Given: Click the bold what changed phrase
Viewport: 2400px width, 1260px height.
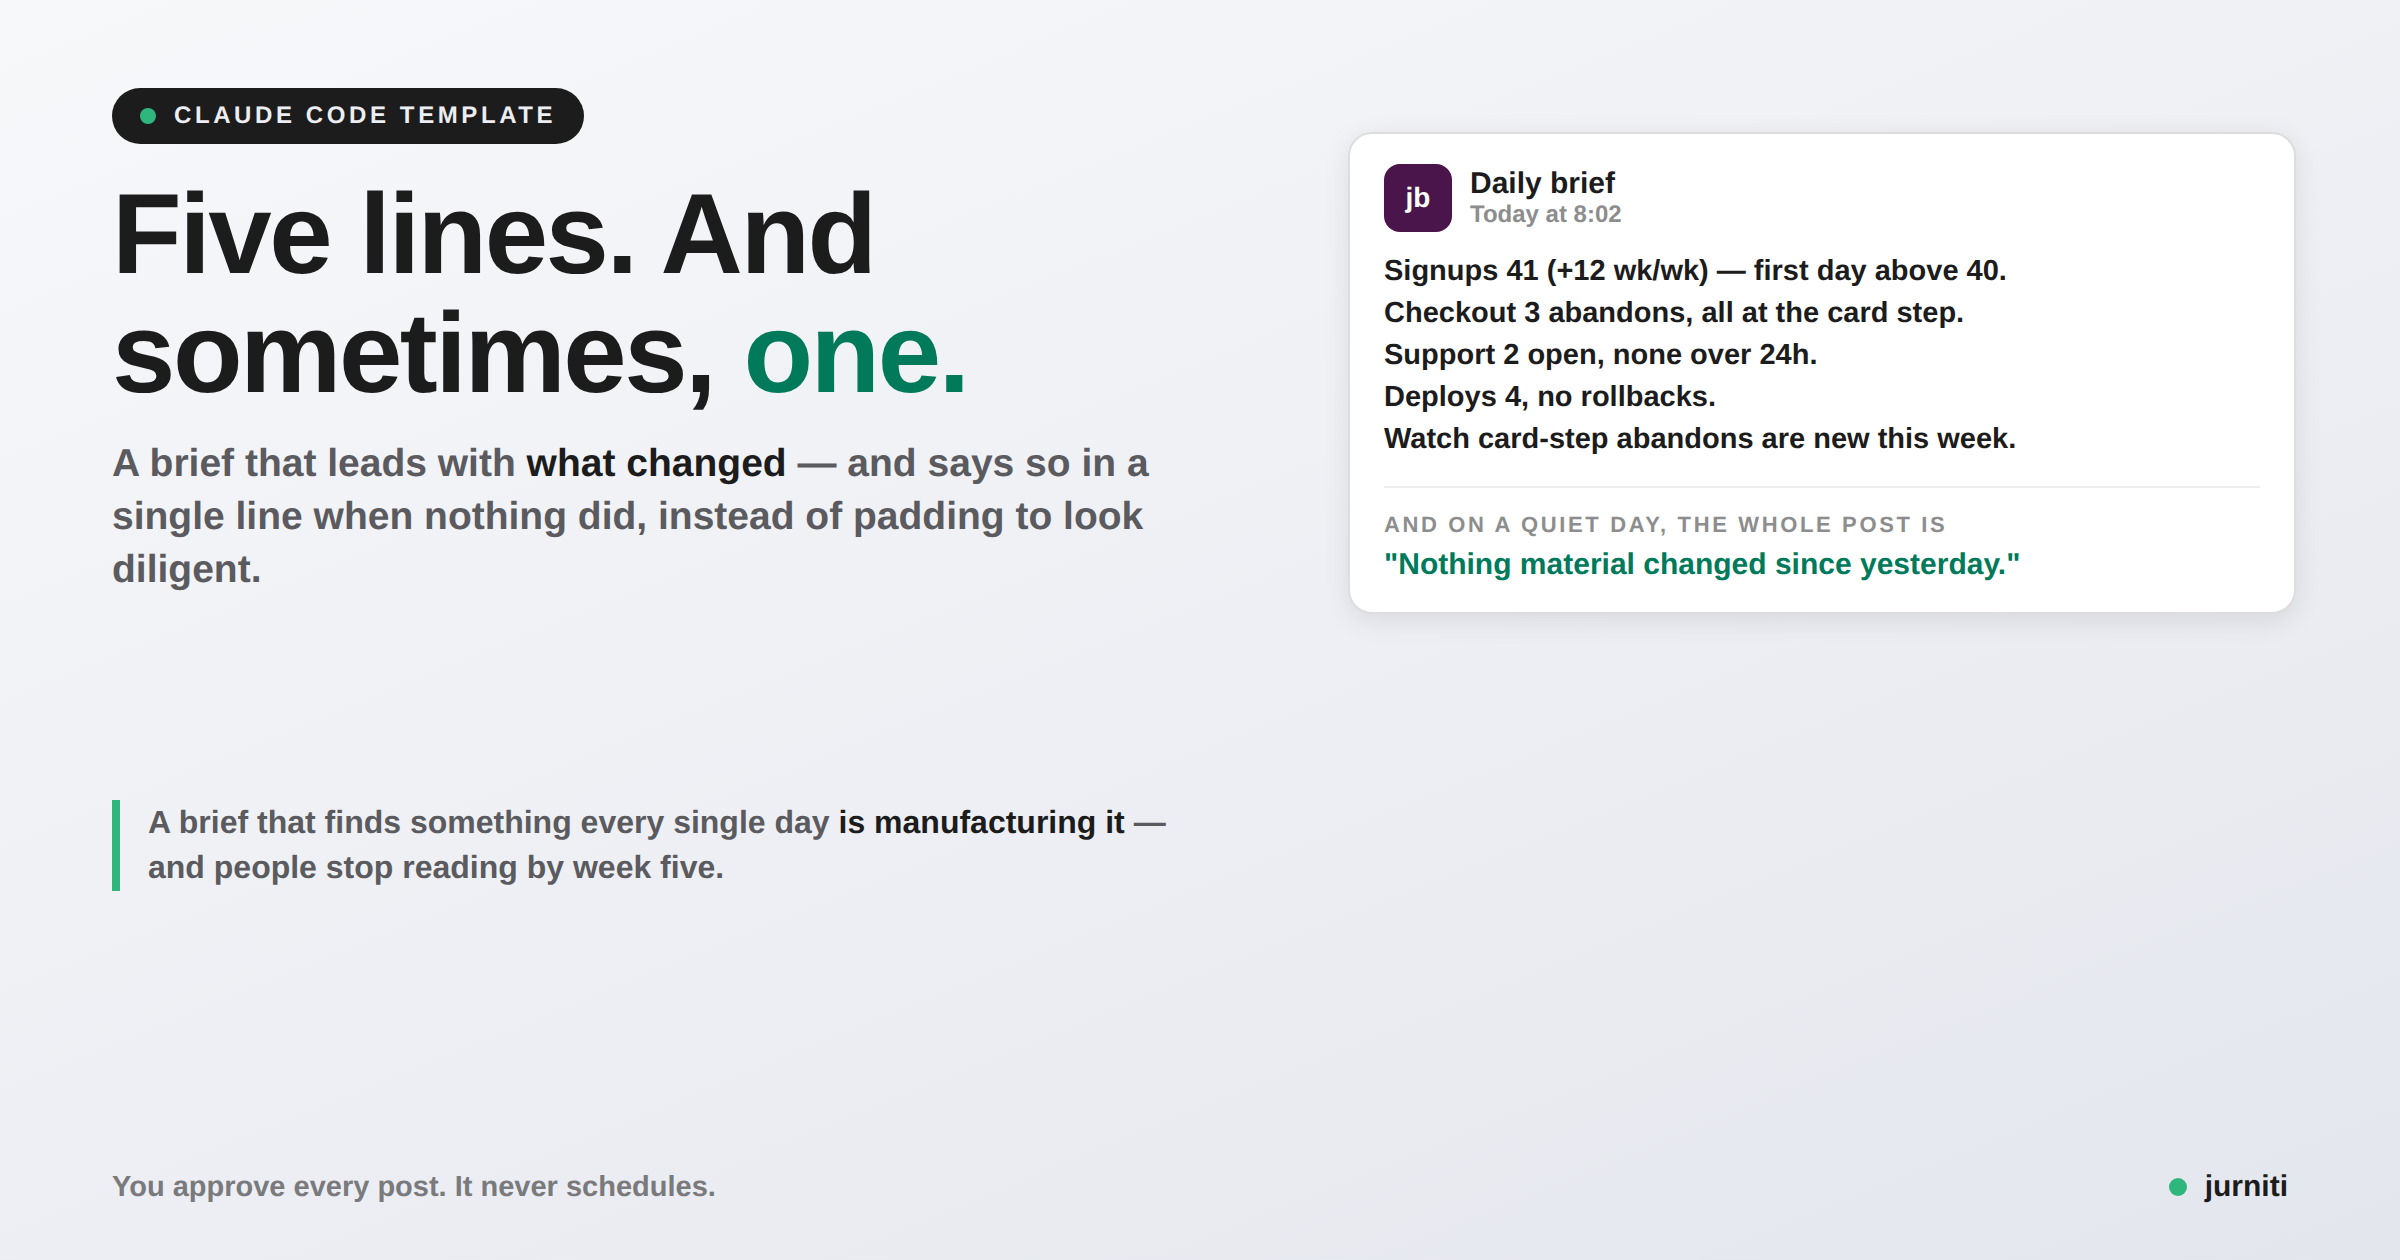Looking at the screenshot, I should coord(656,463).
